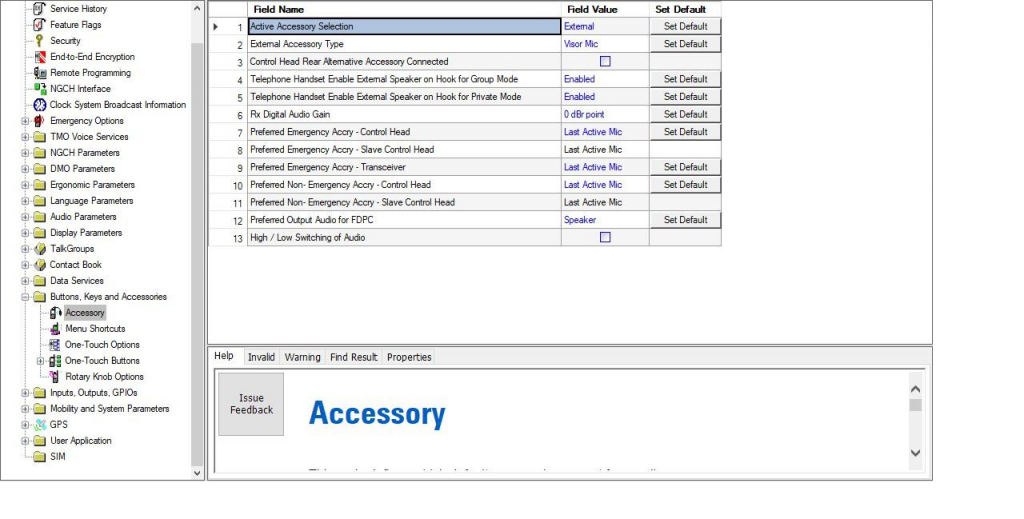Click the Data Services folder icon
This screenshot has height=519, width=1024.
pyautogui.click(x=39, y=281)
